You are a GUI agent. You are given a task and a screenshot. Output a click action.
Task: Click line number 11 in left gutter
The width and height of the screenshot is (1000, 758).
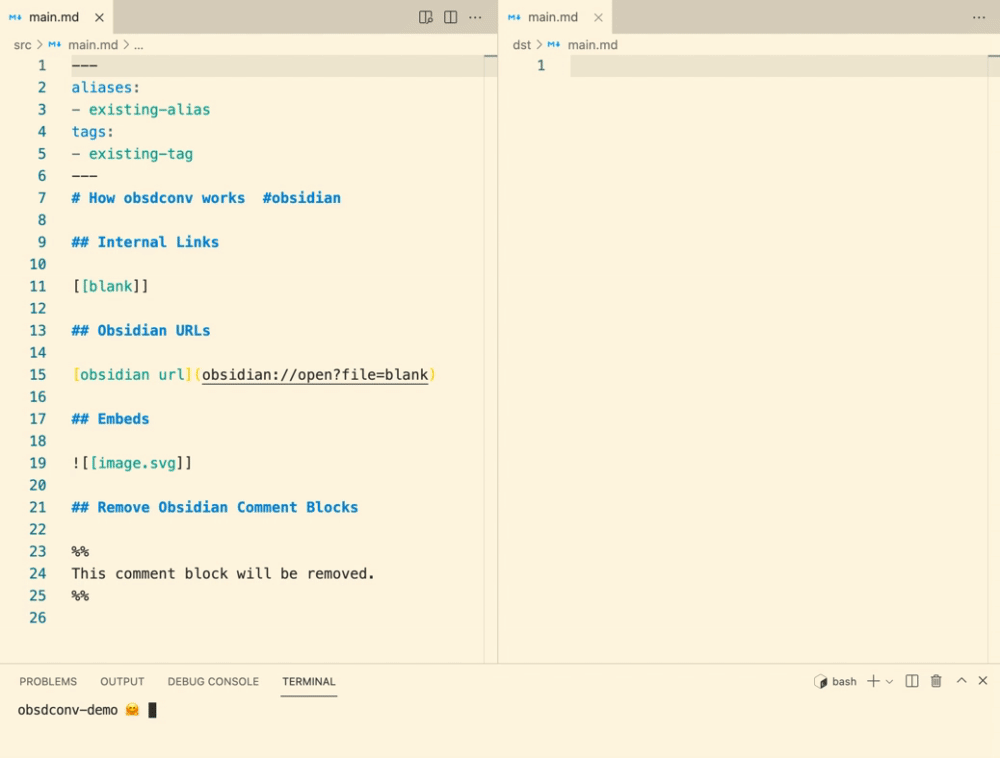[38, 286]
